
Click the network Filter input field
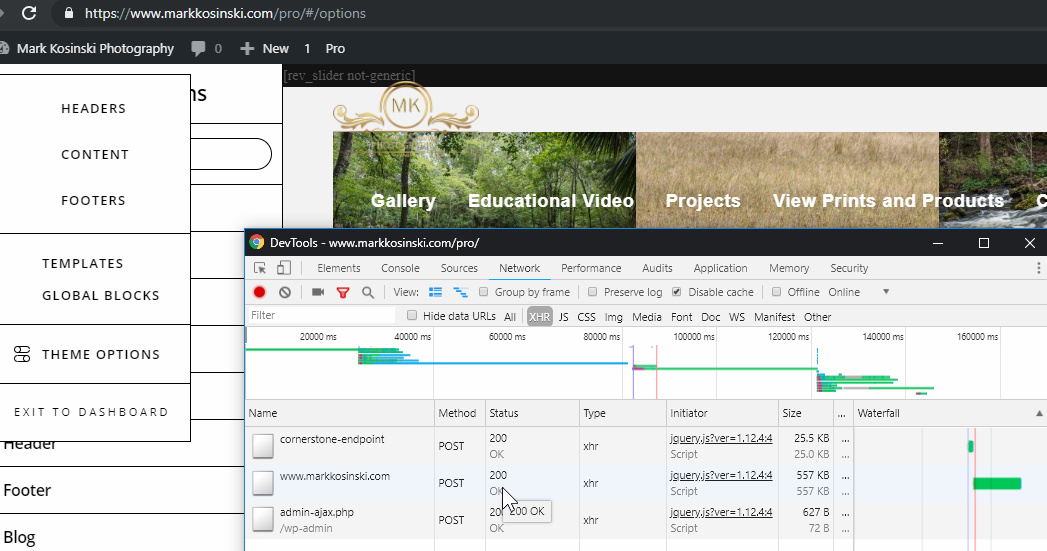322,315
